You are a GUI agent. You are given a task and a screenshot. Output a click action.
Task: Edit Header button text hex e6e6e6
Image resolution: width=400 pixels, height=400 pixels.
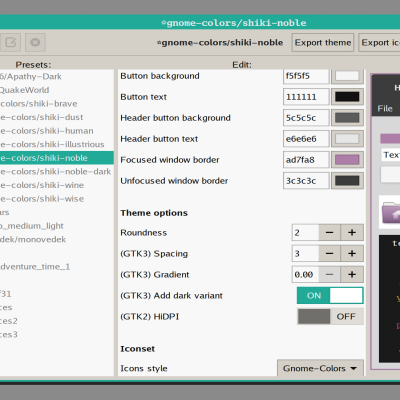coord(306,139)
